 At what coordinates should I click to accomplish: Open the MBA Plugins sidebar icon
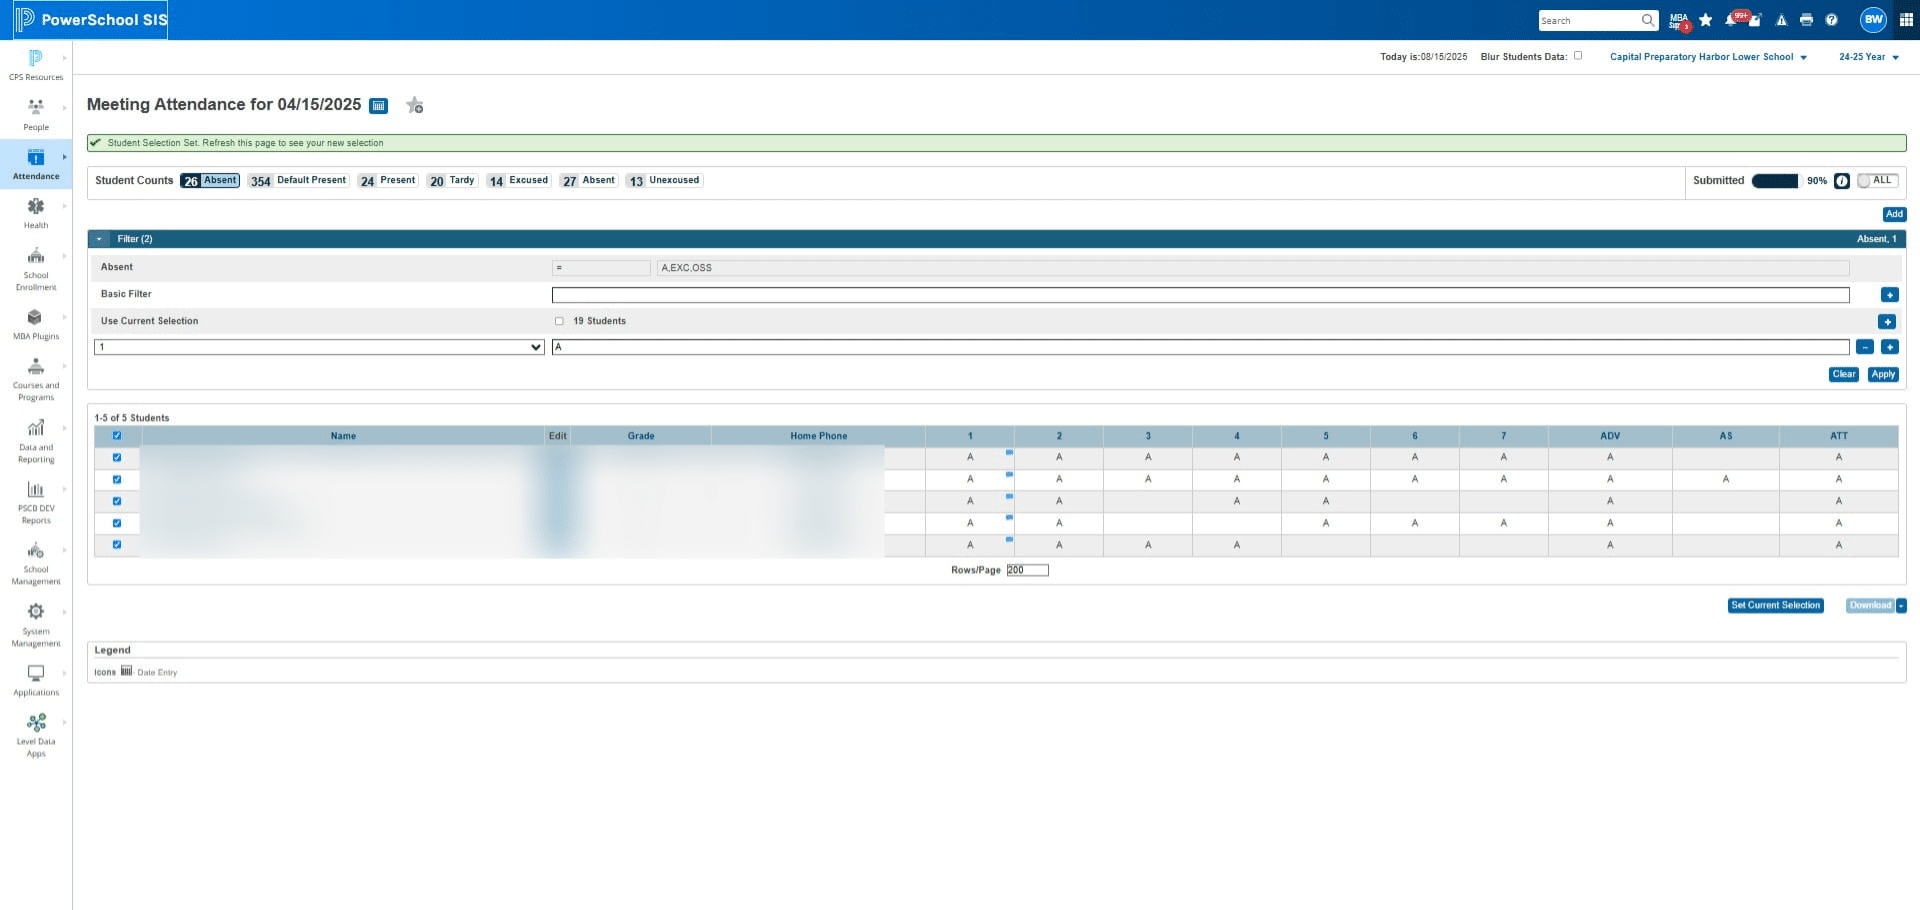[35, 317]
